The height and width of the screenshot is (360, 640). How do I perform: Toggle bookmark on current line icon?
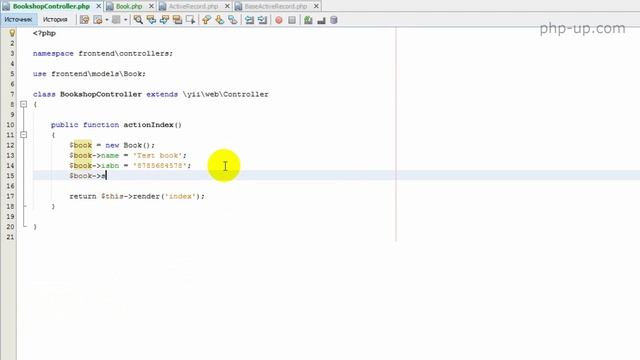233,20
